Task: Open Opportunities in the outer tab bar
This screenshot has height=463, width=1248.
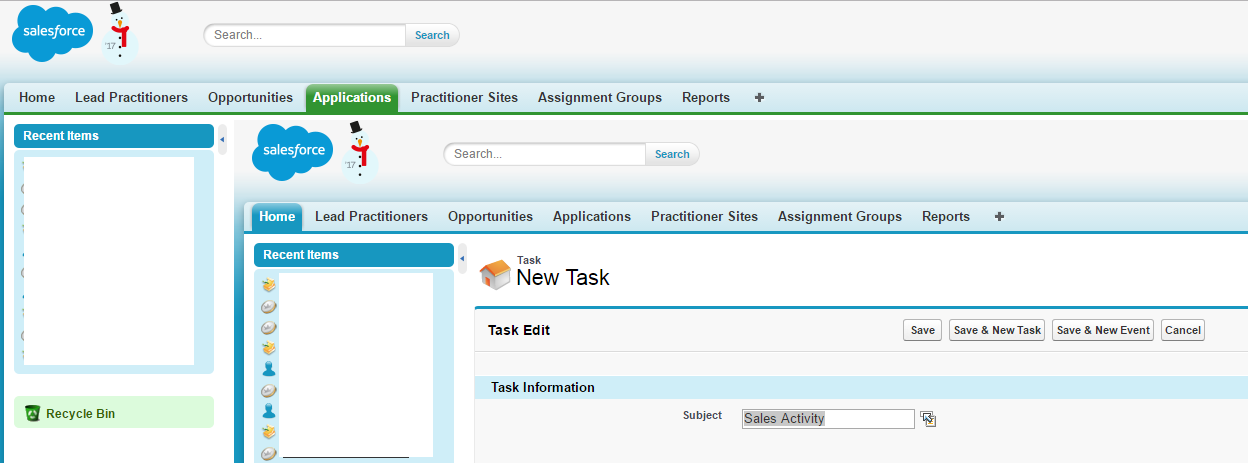Action: pos(250,98)
